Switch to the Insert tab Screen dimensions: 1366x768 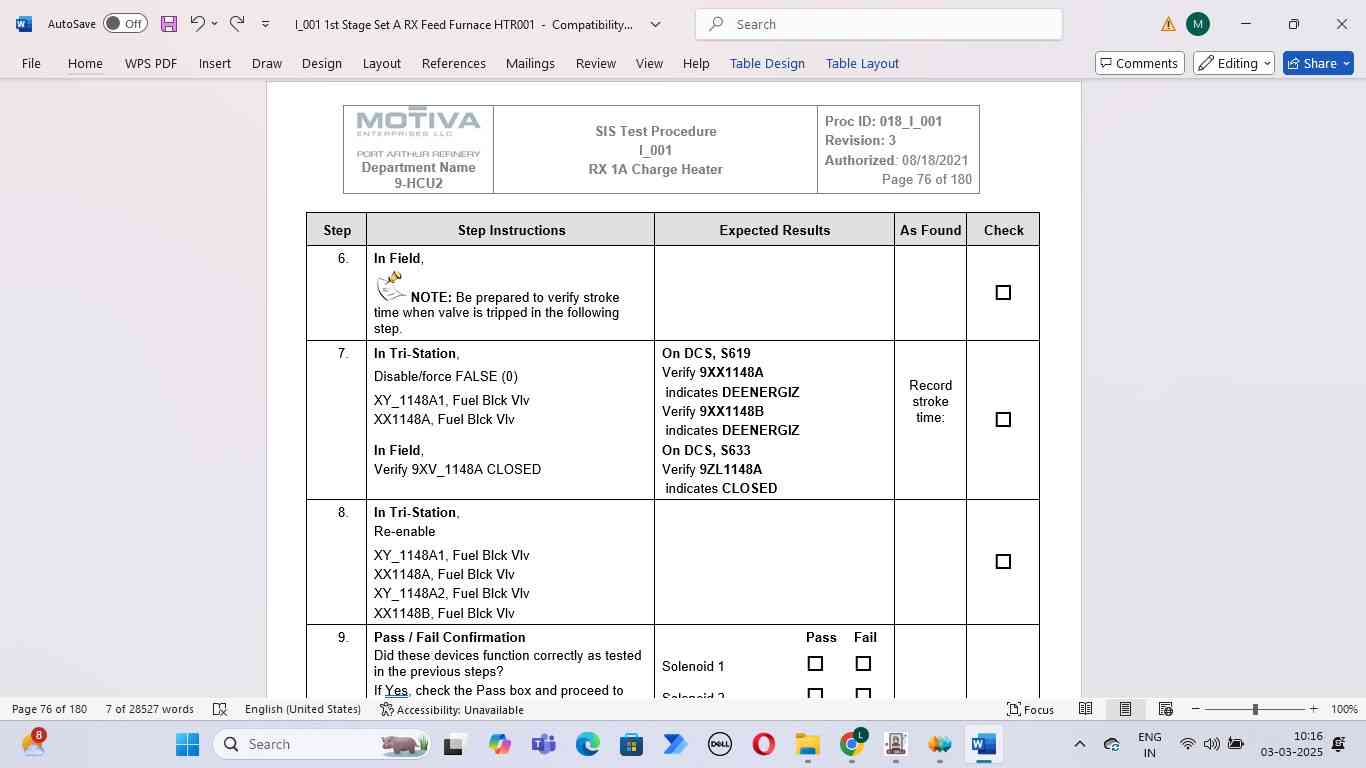coord(214,63)
